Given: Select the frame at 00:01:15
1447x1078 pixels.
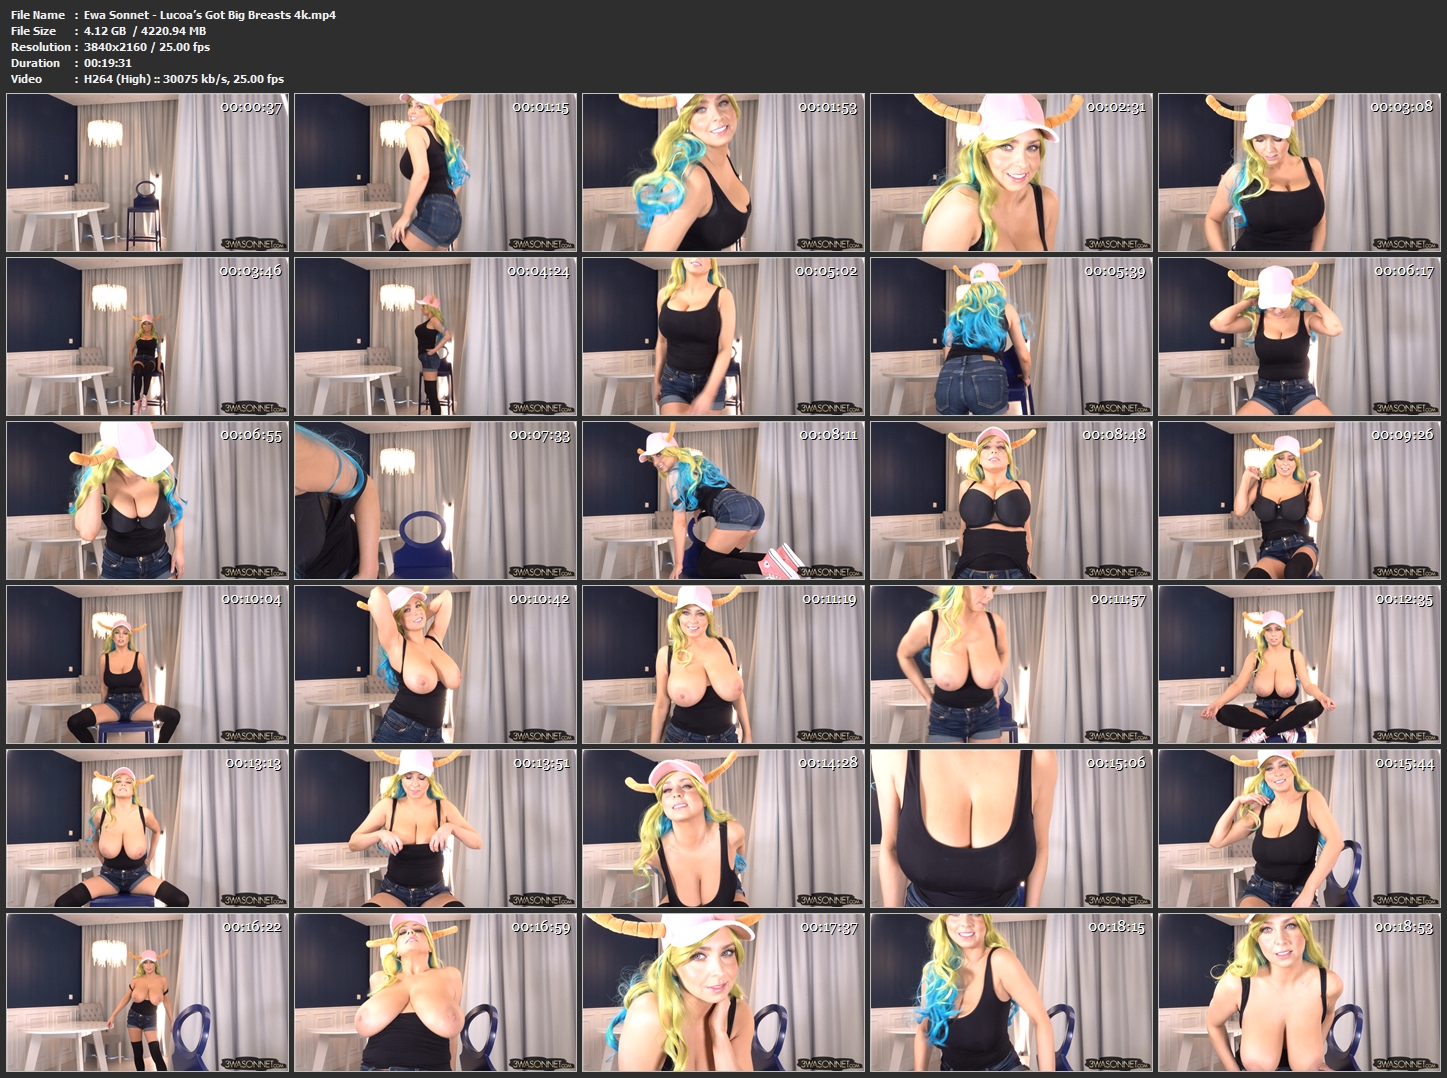Looking at the screenshot, I should 435,172.
